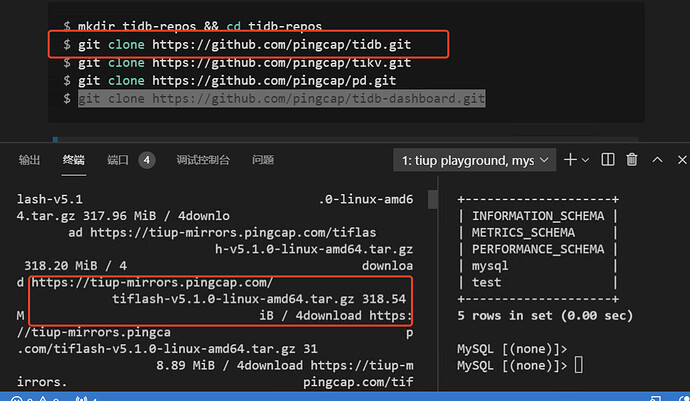Viewport: 690px width, 401px height.
Task: Click 'https://tiup-mirrors.pingcap.com/' in the terminal
Action: [152, 283]
